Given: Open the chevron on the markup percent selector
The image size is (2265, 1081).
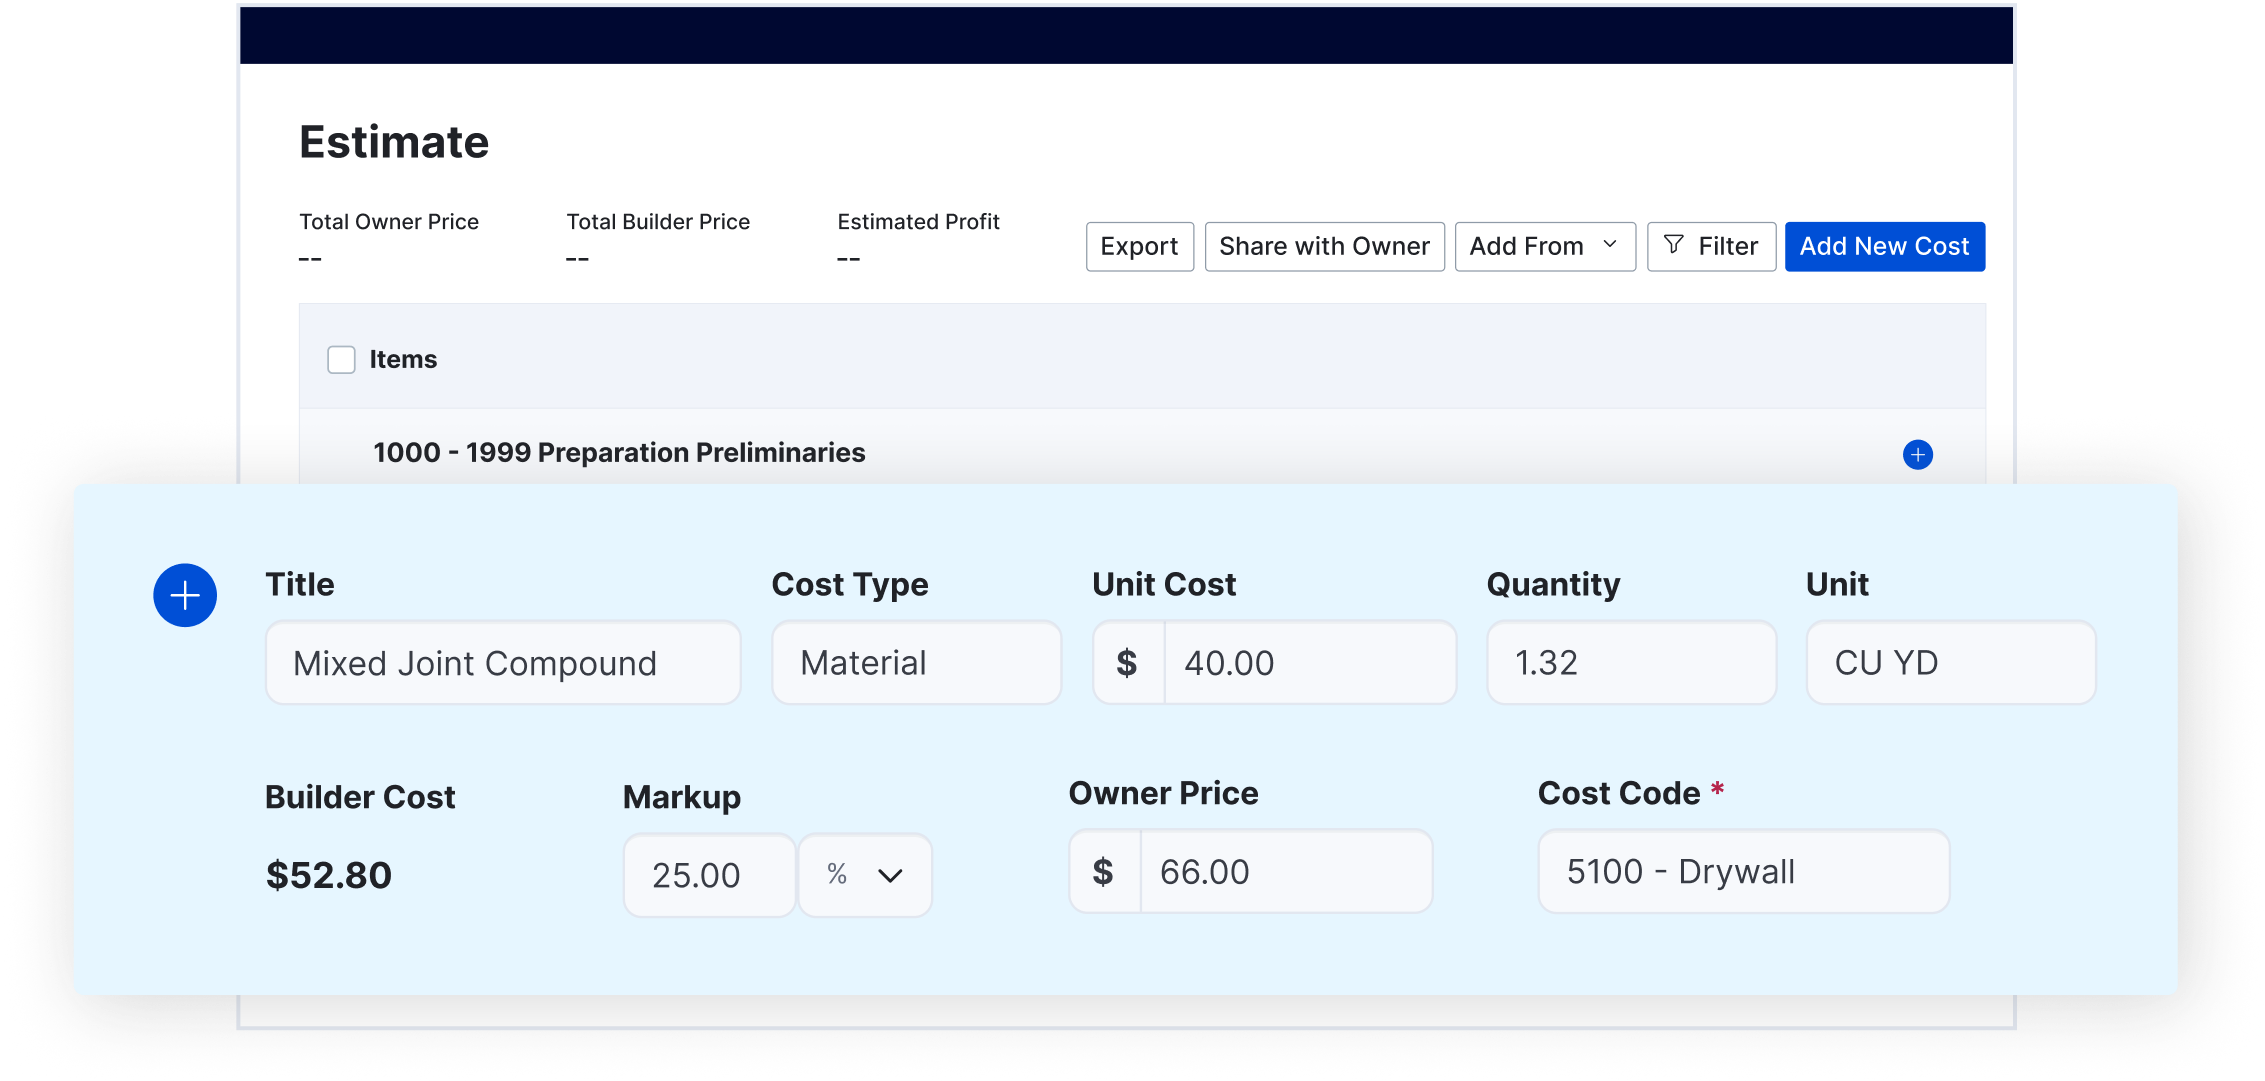Looking at the screenshot, I should point(888,876).
